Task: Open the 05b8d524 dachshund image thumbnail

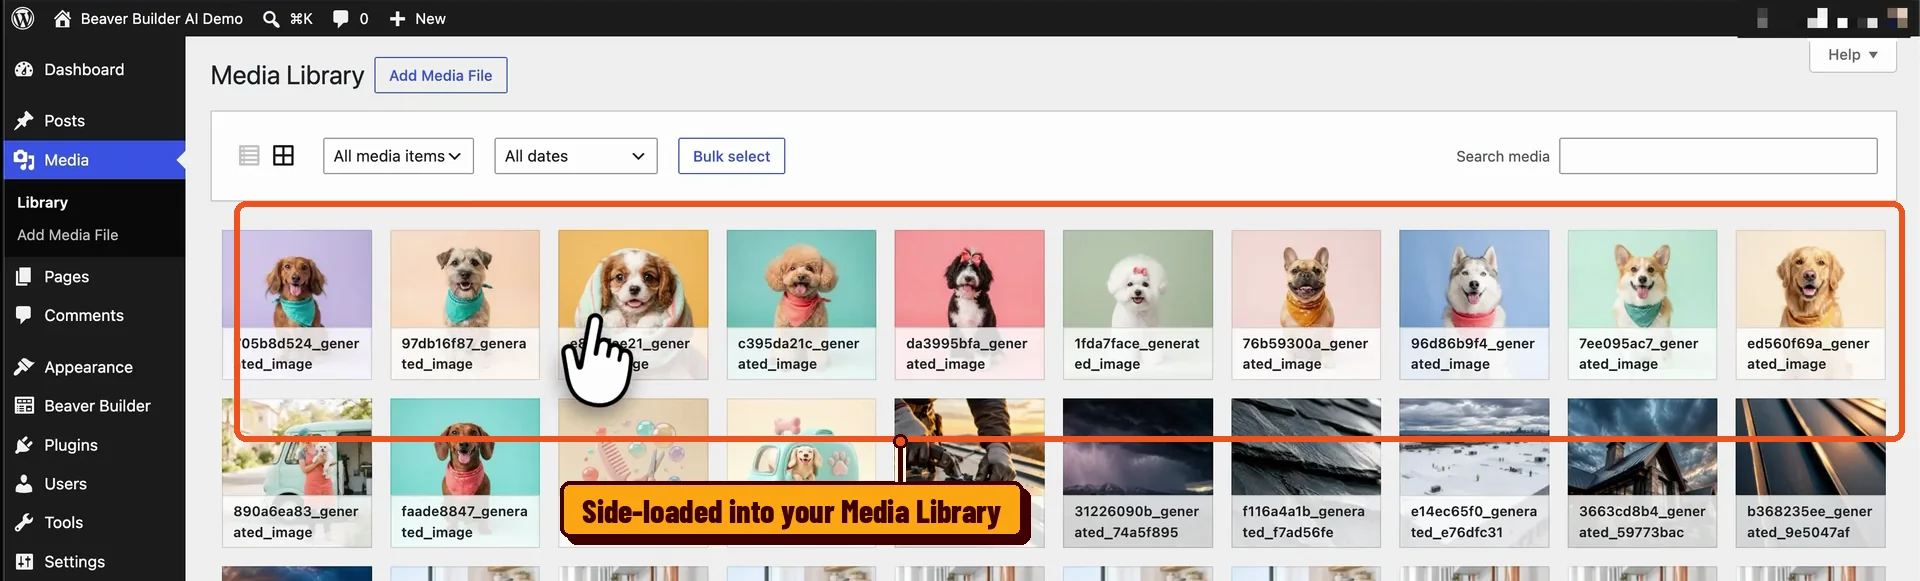Action: pos(297,305)
